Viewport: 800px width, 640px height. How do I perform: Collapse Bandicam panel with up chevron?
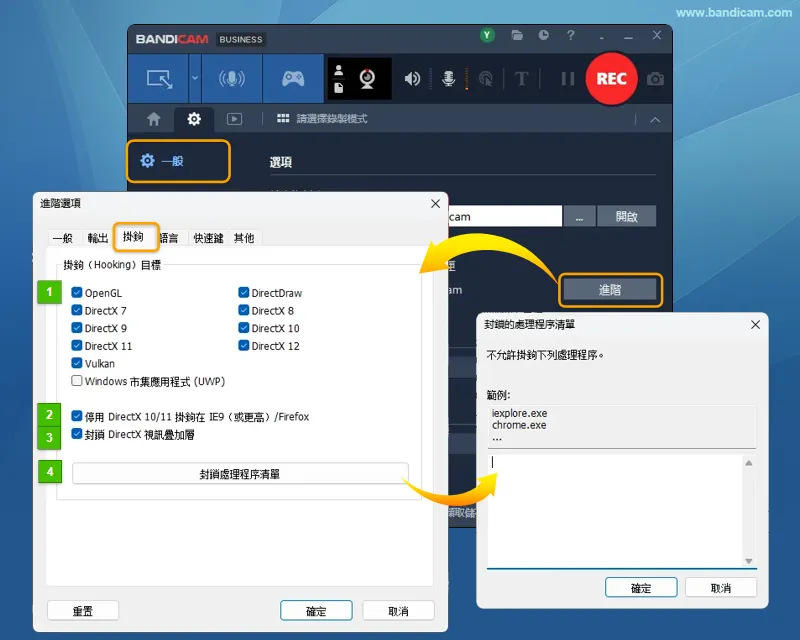pyautogui.click(x=655, y=119)
